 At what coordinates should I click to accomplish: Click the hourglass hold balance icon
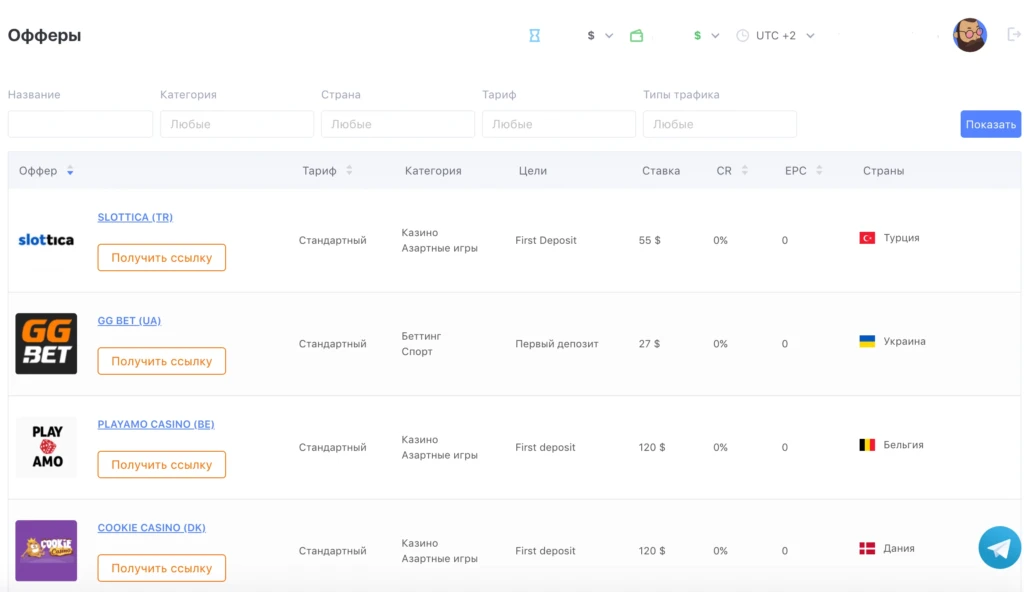click(534, 35)
